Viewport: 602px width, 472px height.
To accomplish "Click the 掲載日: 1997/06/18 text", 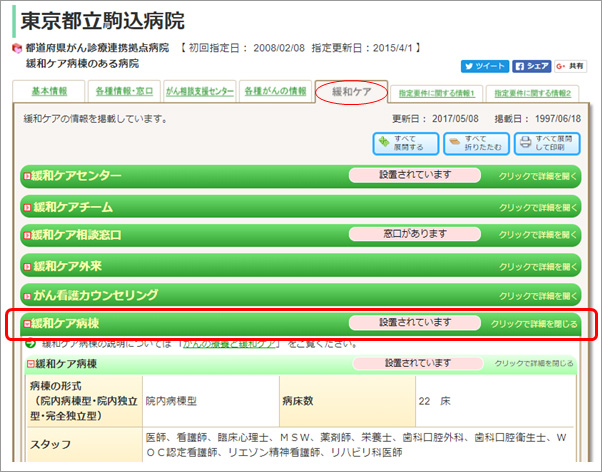I will coord(538,119).
